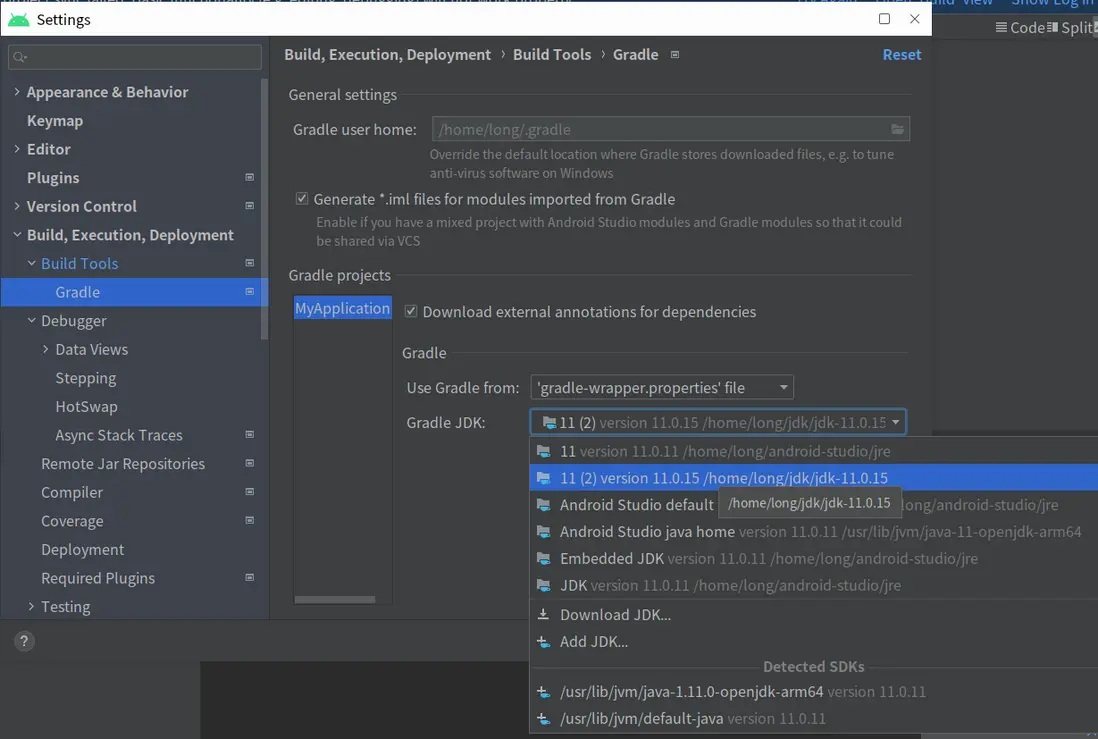Image resolution: width=1098 pixels, height=739 pixels.
Task: Click folder icon of Android Studio java home entry
Action: (x=543, y=532)
